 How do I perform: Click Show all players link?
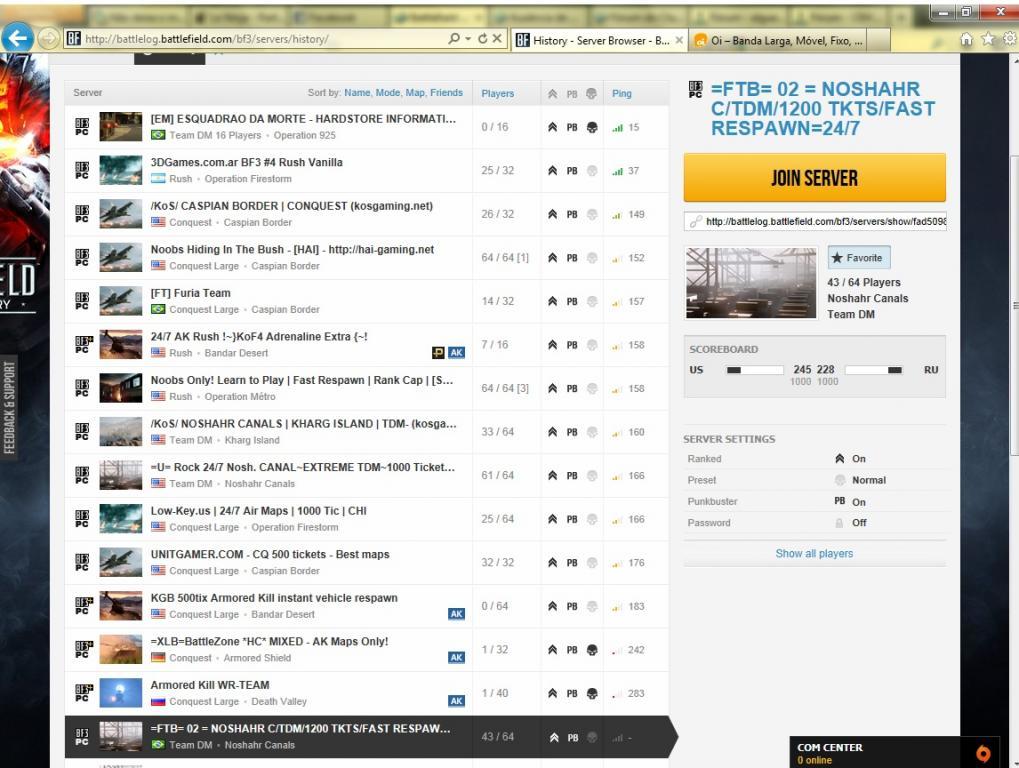tap(814, 554)
